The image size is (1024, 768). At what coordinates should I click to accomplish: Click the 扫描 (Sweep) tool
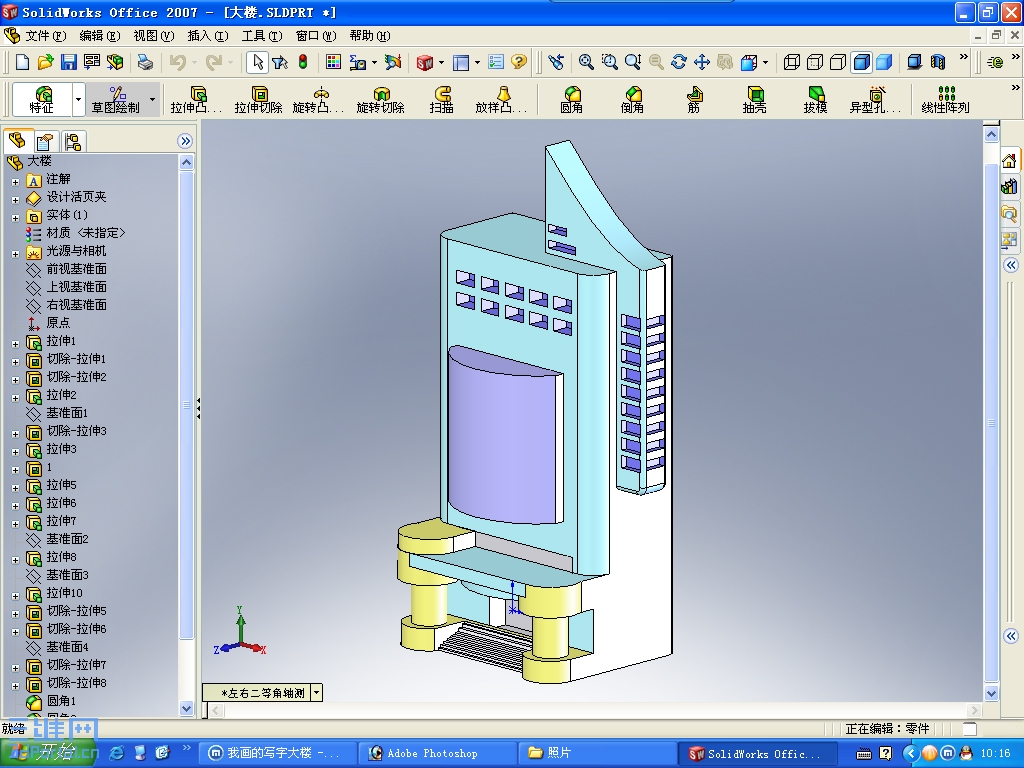pyautogui.click(x=441, y=100)
